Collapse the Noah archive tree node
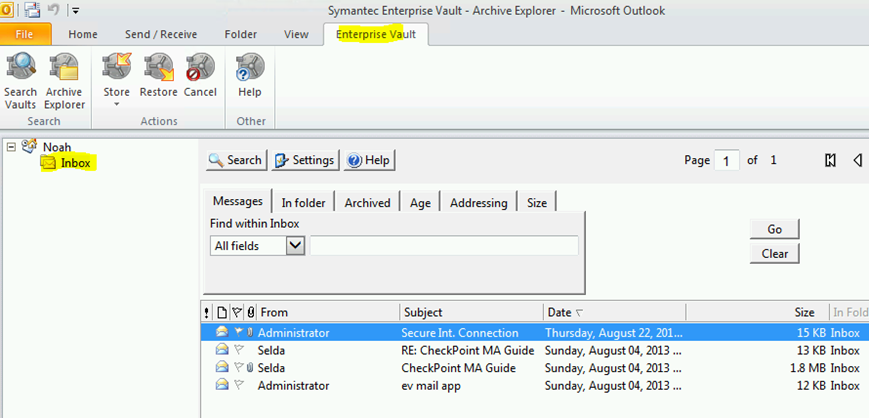The width and height of the screenshot is (869, 418). 11,147
